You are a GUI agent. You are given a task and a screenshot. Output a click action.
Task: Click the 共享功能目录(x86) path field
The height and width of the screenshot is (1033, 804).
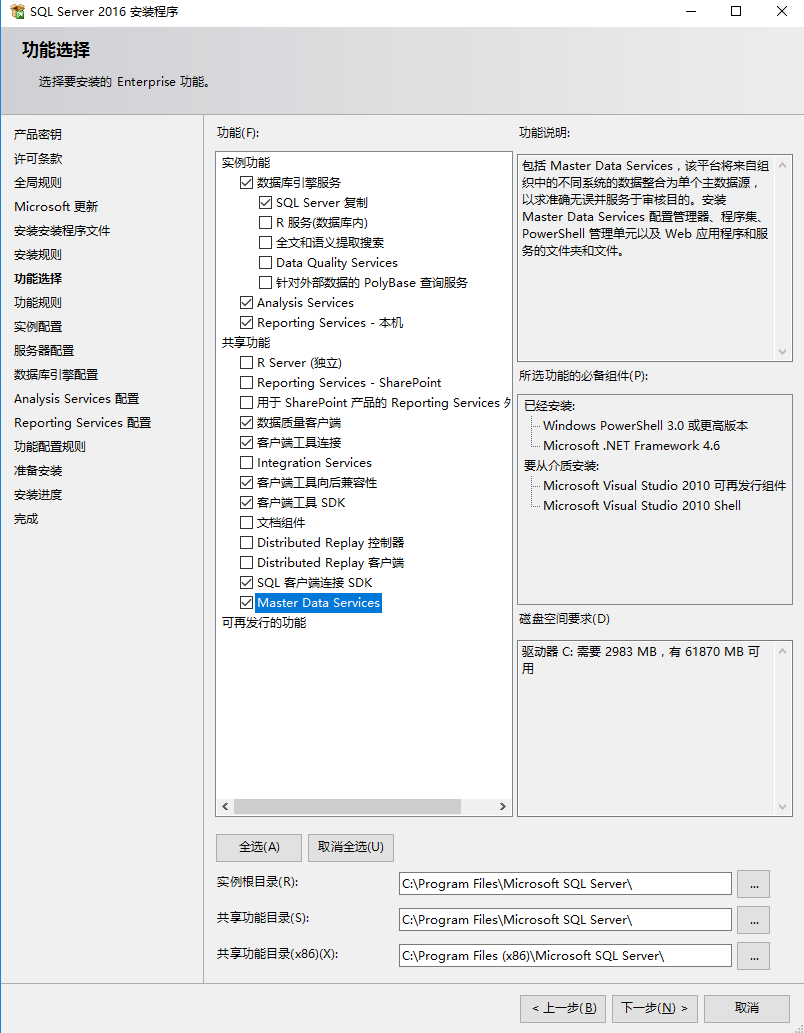pos(565,956)
